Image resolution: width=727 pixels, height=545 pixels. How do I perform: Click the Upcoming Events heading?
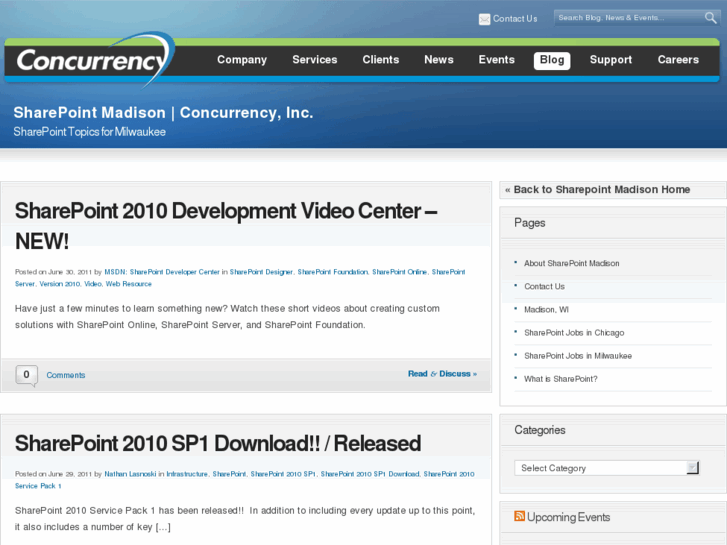(x=568, y=517)
